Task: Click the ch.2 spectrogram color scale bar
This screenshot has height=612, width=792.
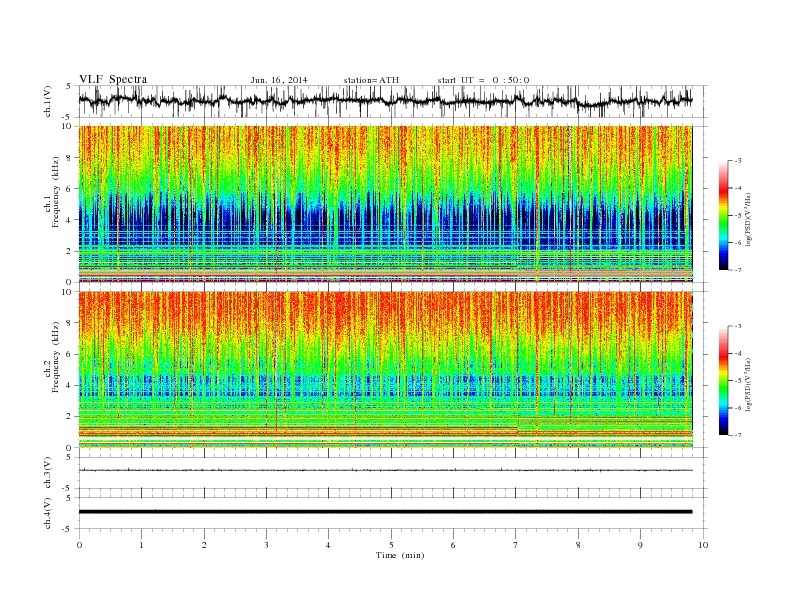Action: click(x=724, y=380)
